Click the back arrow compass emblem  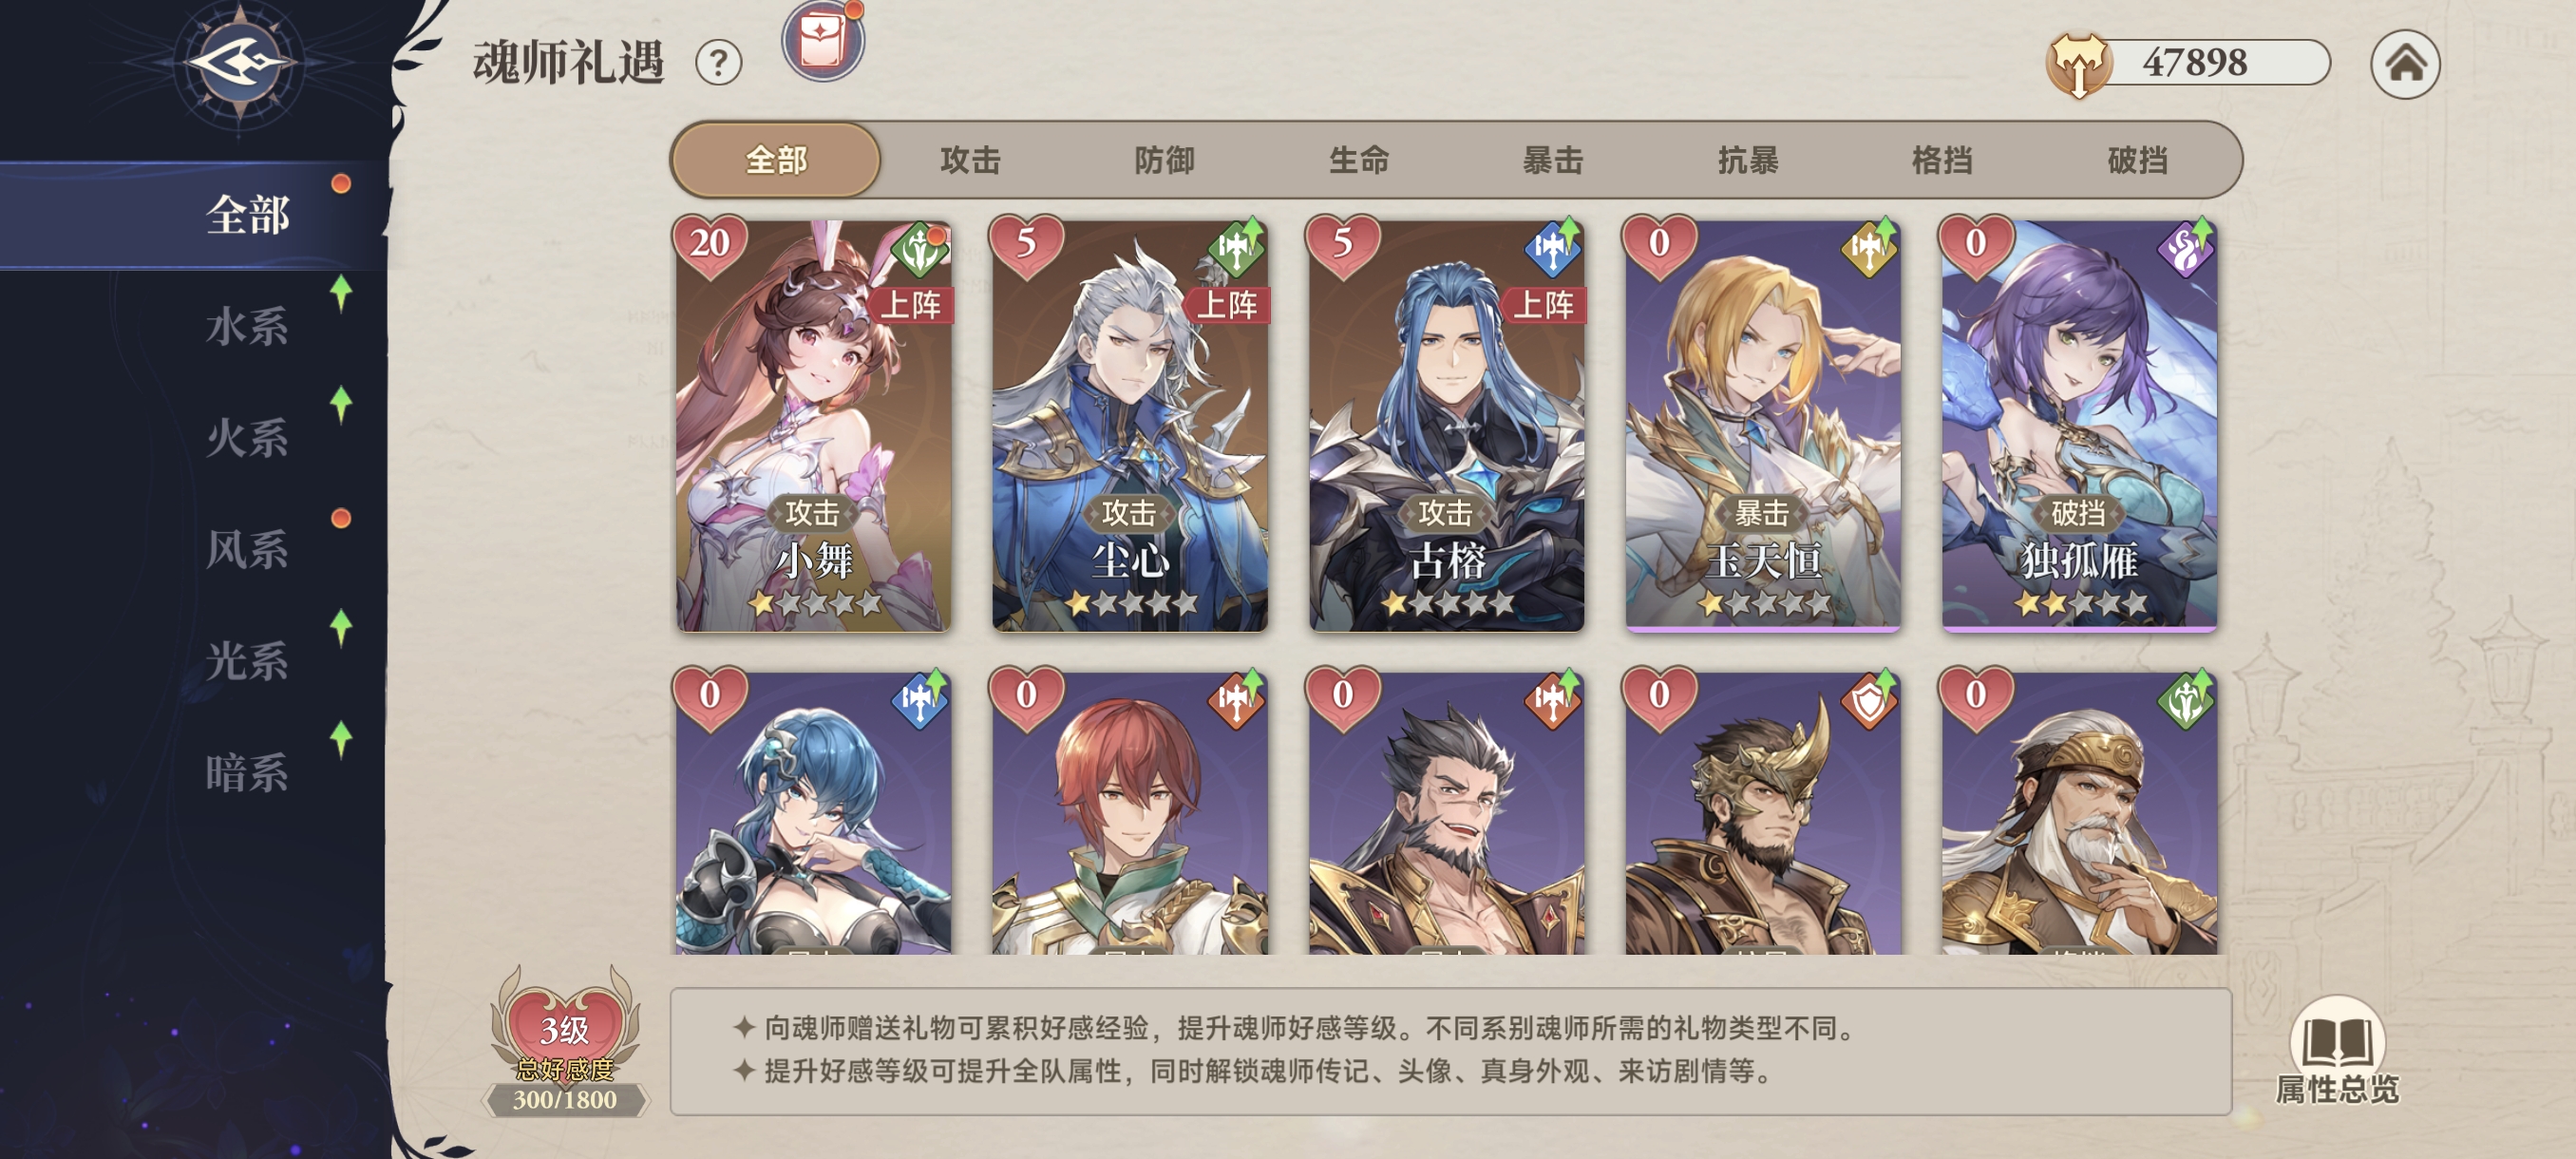click(x=240, y=63)
